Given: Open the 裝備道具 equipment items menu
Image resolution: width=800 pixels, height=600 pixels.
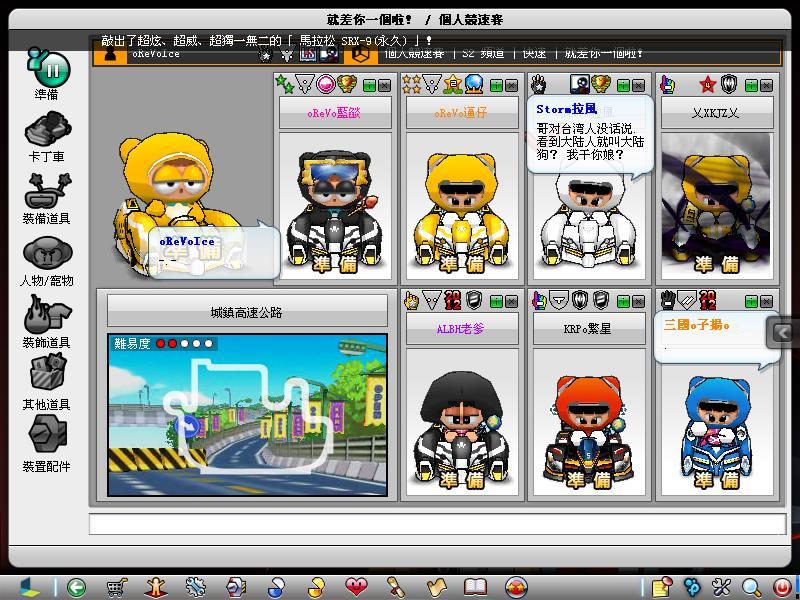Looking at the screenshot, I should pyautogui.click(x=47, y=190).
